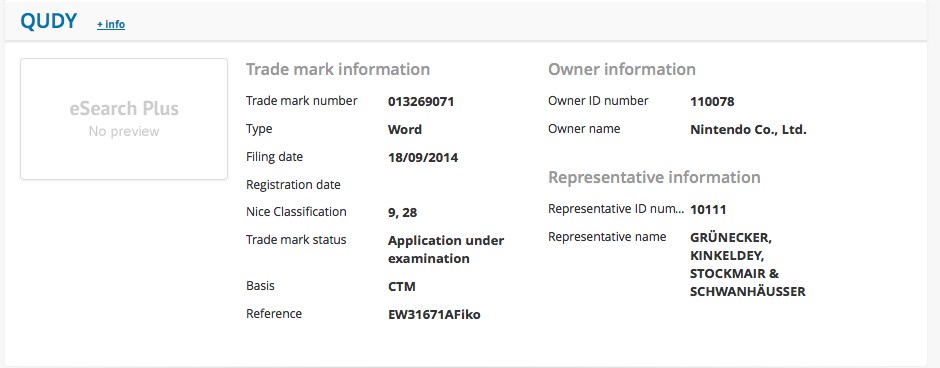Click the QUDY trade mark title
Image resolution: width=940 pixels, height=368 pixels.
(49, 22)
